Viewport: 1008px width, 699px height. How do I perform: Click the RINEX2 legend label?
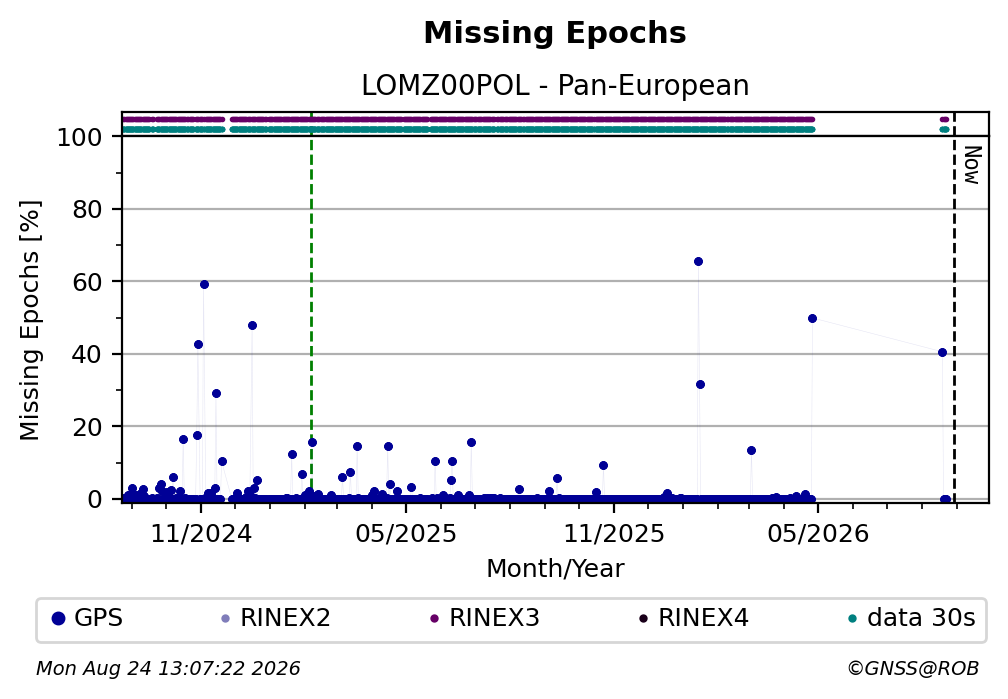pos(285,618)
